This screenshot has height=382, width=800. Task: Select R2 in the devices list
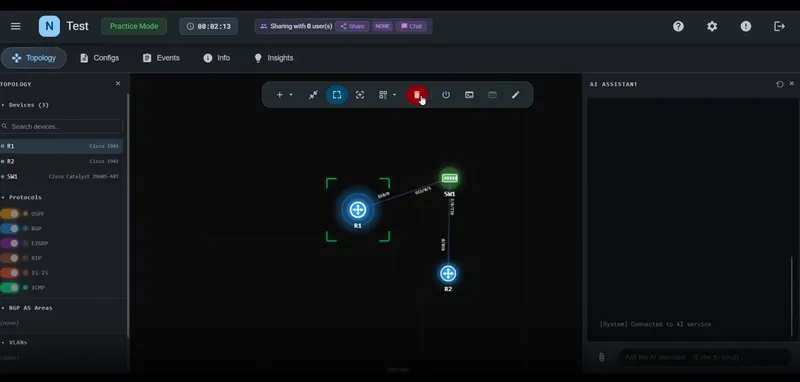pyautogui.click(x=61, y=161)
